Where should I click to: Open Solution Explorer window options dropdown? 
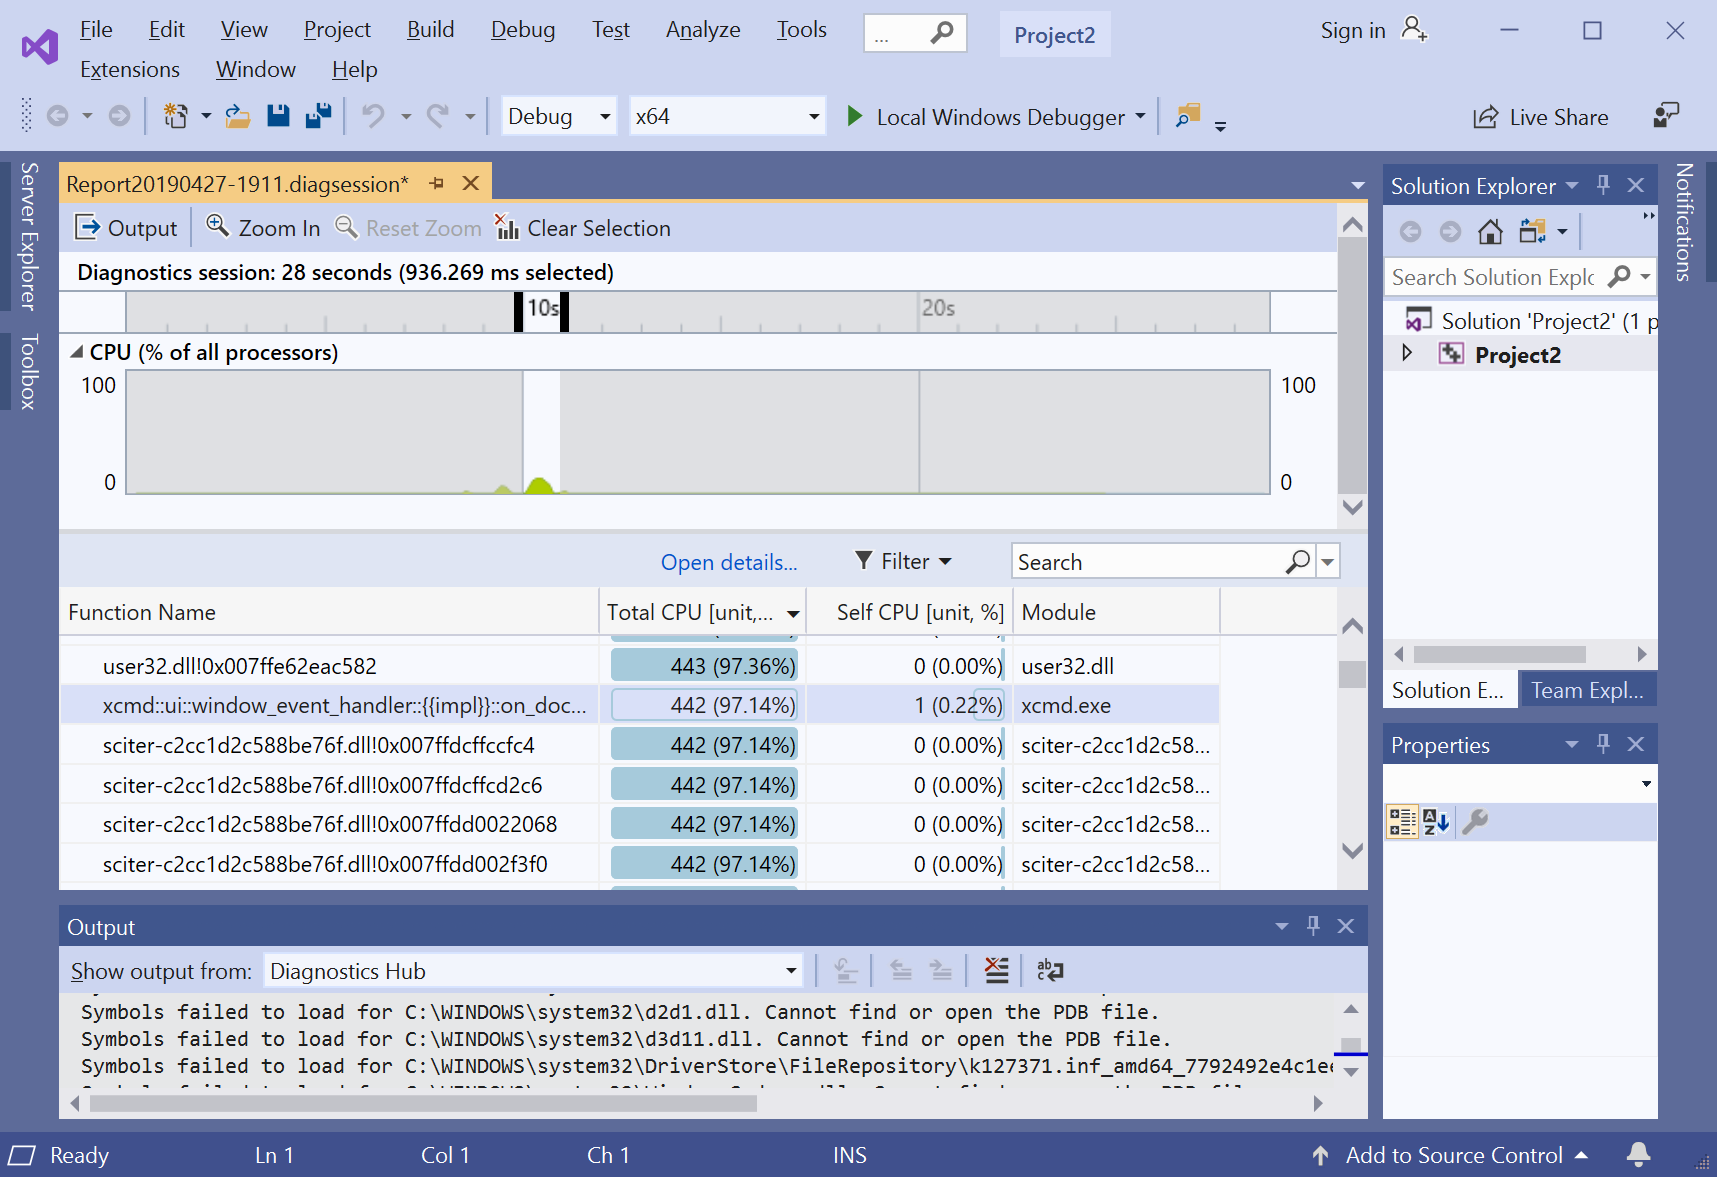1572,185
